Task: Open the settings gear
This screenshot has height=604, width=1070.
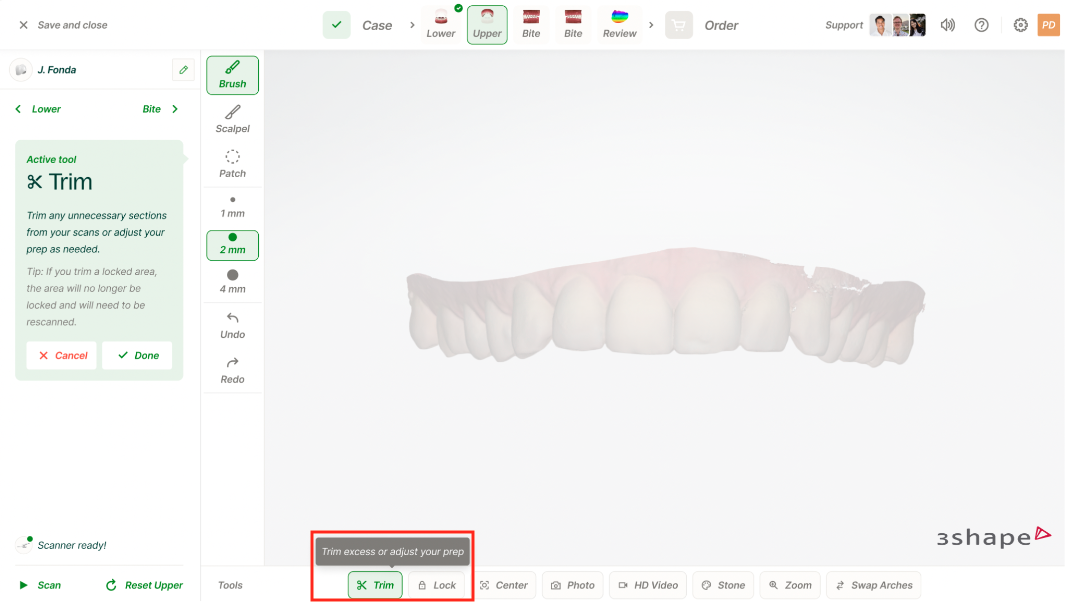Action: [x=1020, y=25]
